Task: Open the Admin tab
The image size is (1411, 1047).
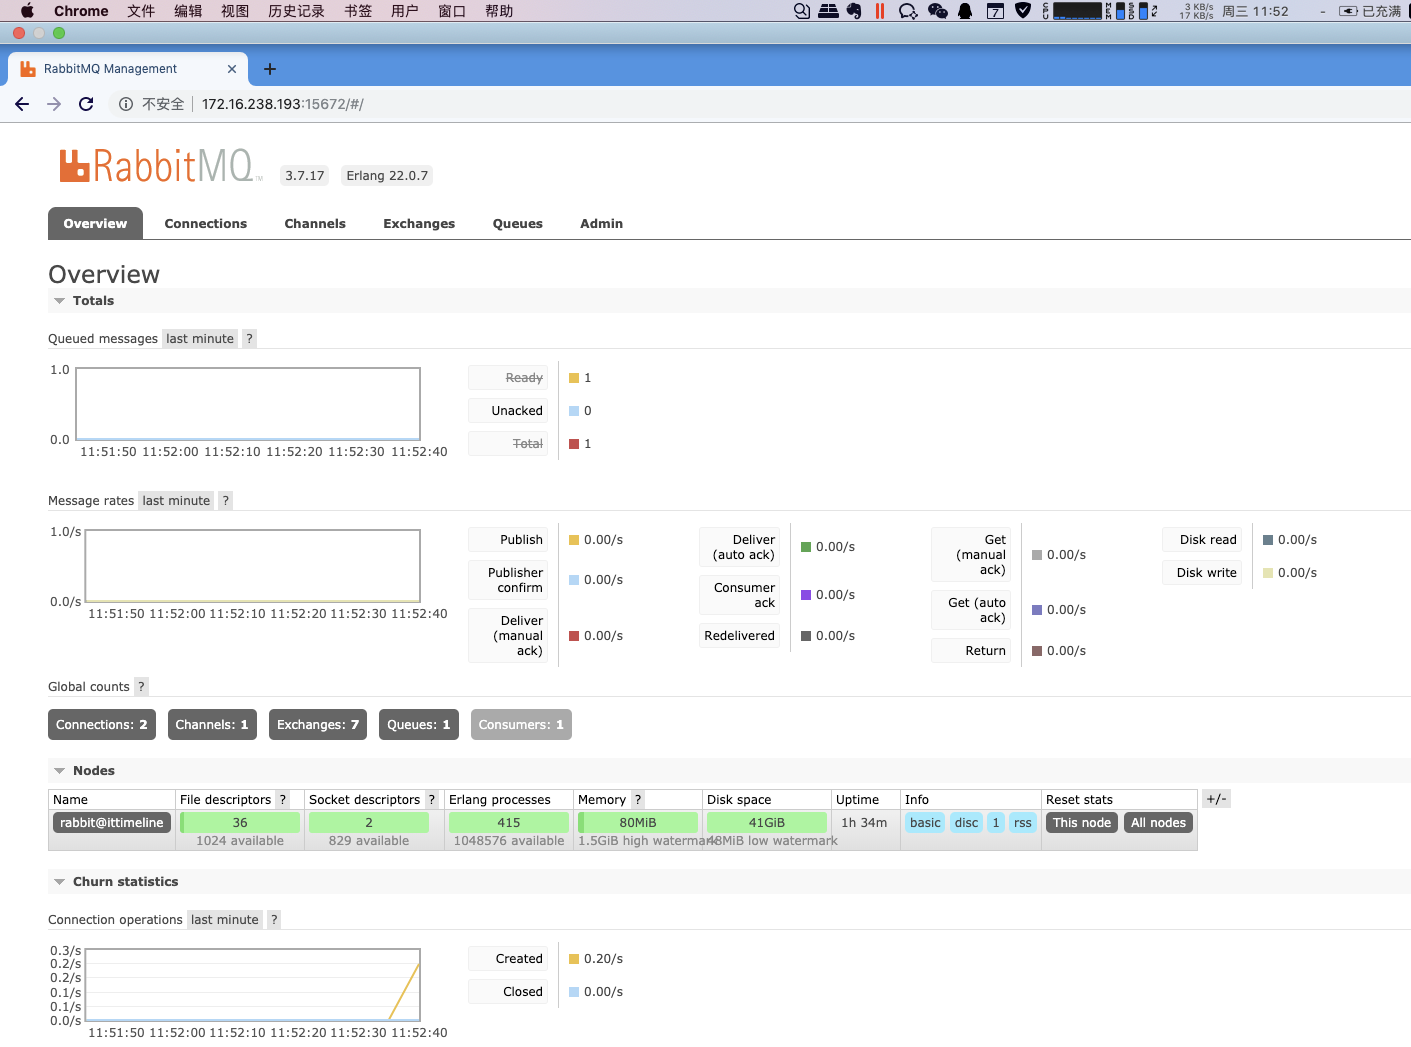Action: click(x=602, y=224)
